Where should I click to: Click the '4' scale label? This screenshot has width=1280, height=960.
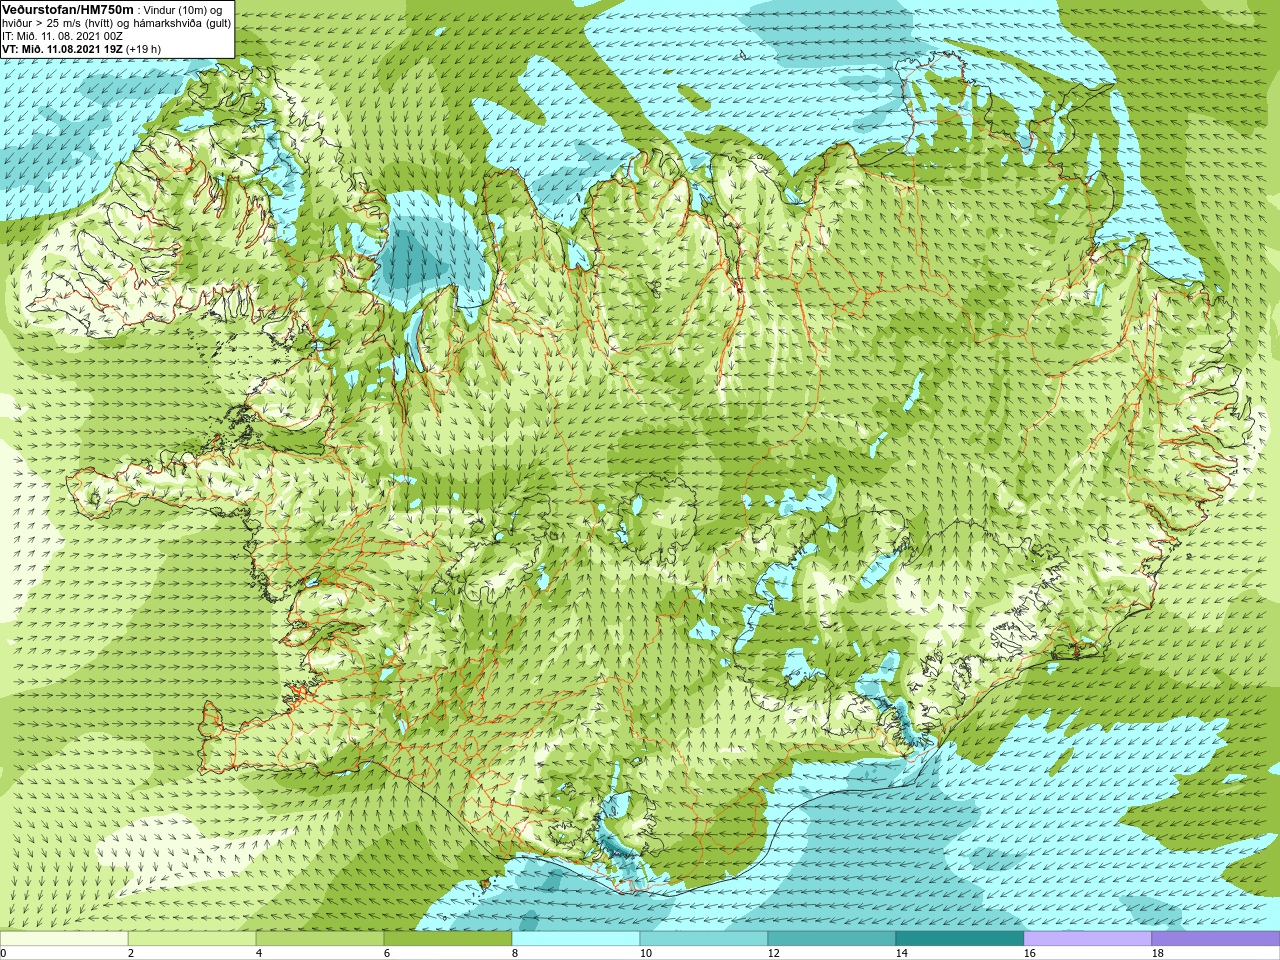coord(259,954)
